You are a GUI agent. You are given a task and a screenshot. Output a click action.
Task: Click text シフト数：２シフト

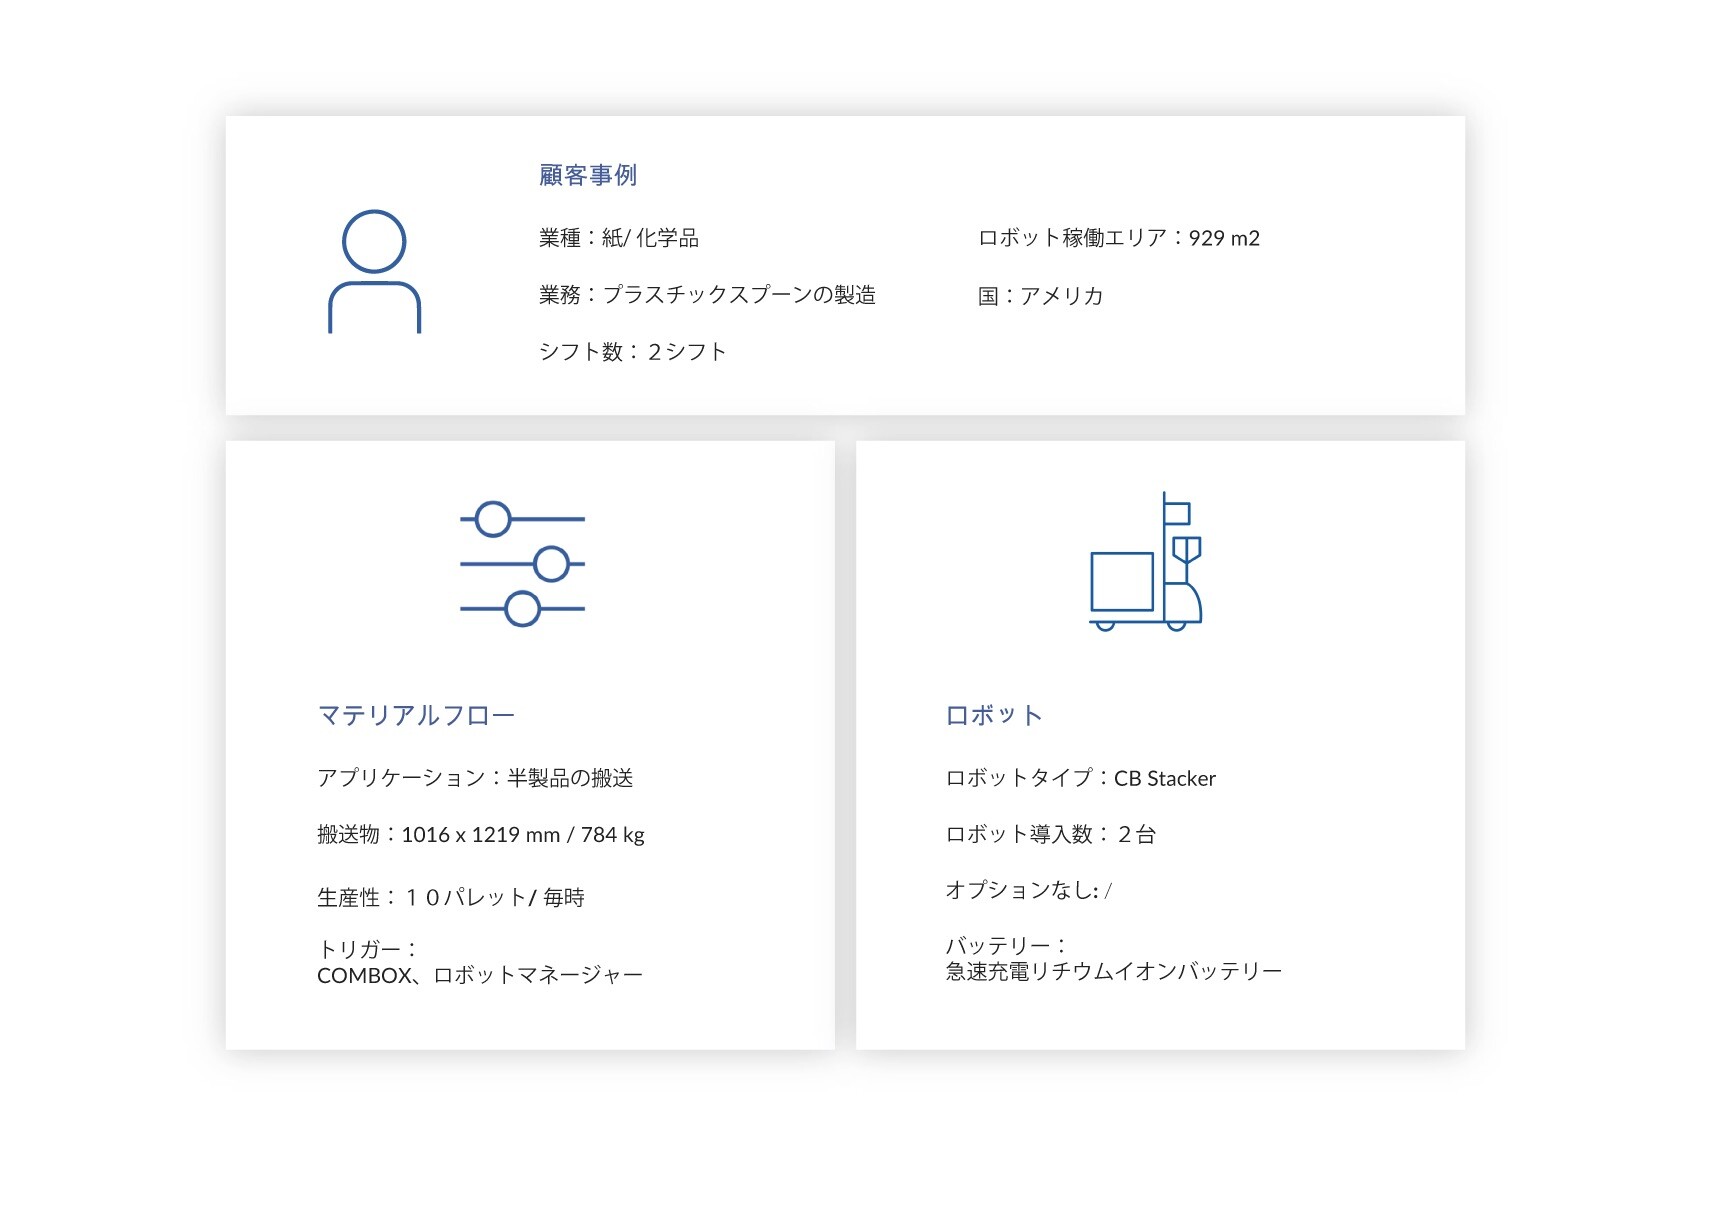633,352
